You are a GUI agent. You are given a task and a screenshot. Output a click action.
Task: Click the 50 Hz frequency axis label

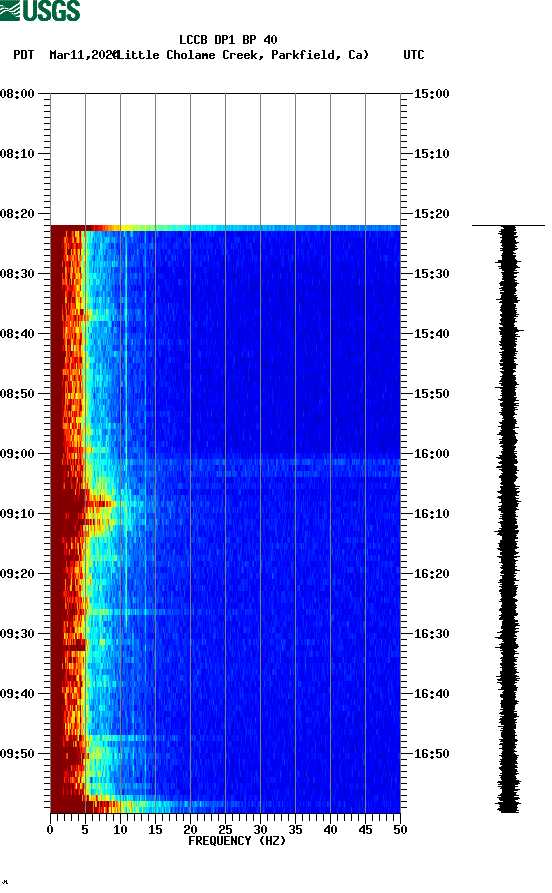(x=400, y=830)
